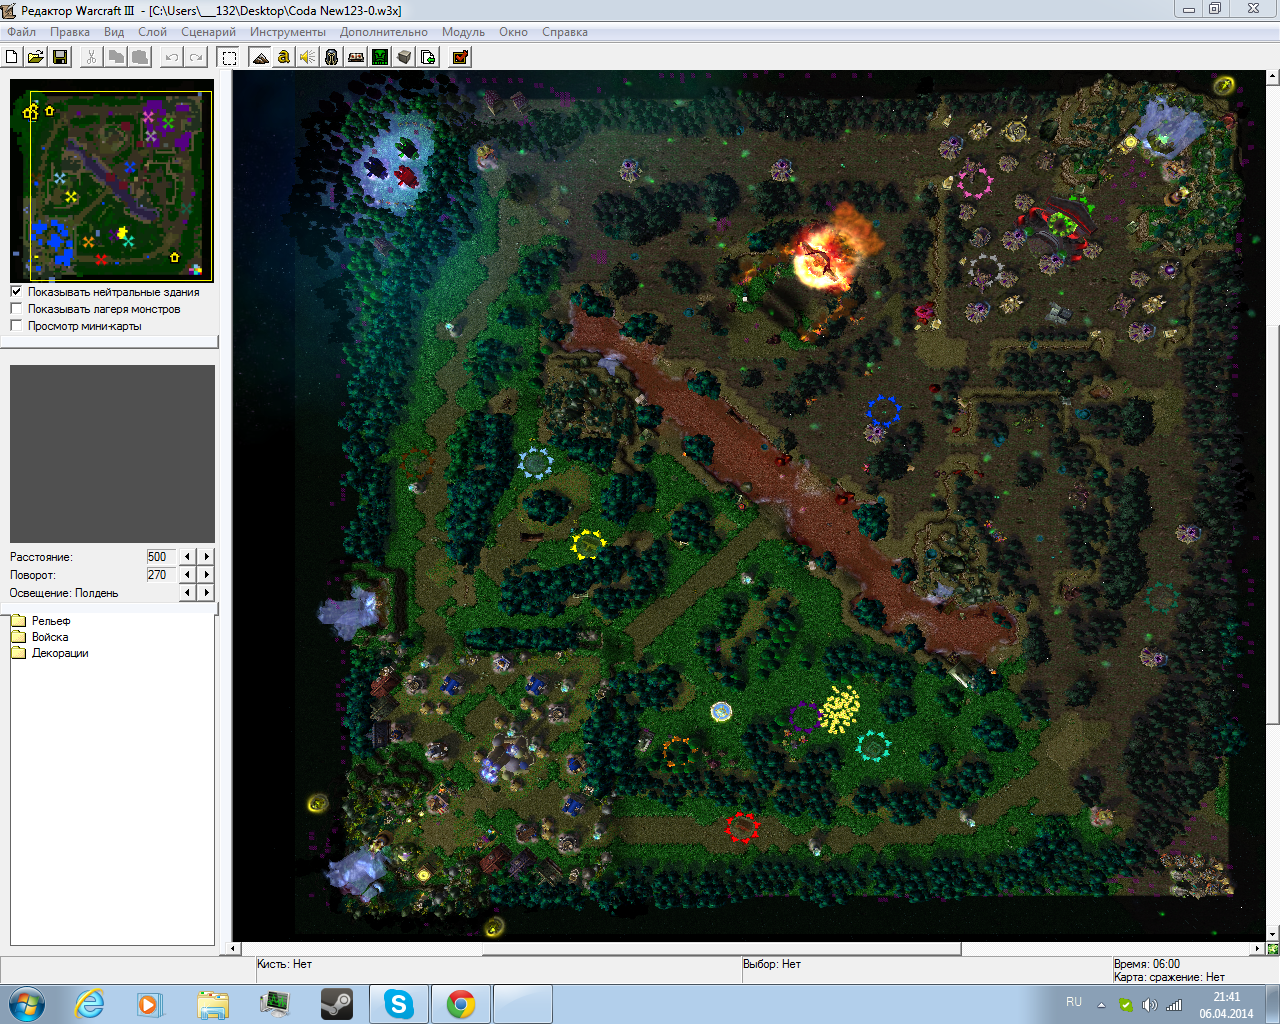Open the Файл menu
The image size is (1280, 1024).
[x=21, y=32]
